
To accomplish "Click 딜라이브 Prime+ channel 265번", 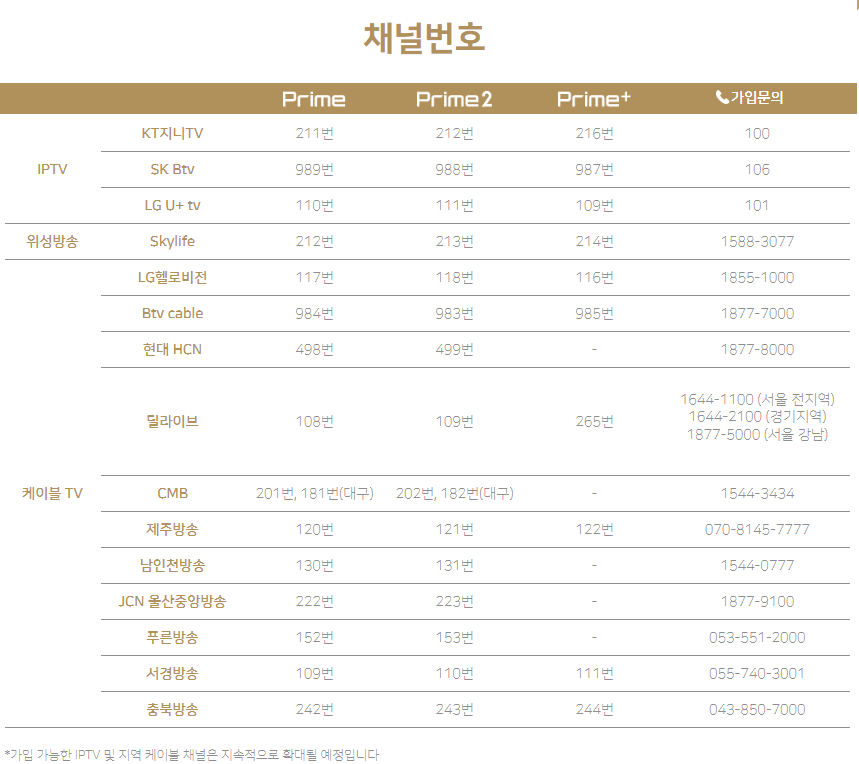I will click(594, 422).
